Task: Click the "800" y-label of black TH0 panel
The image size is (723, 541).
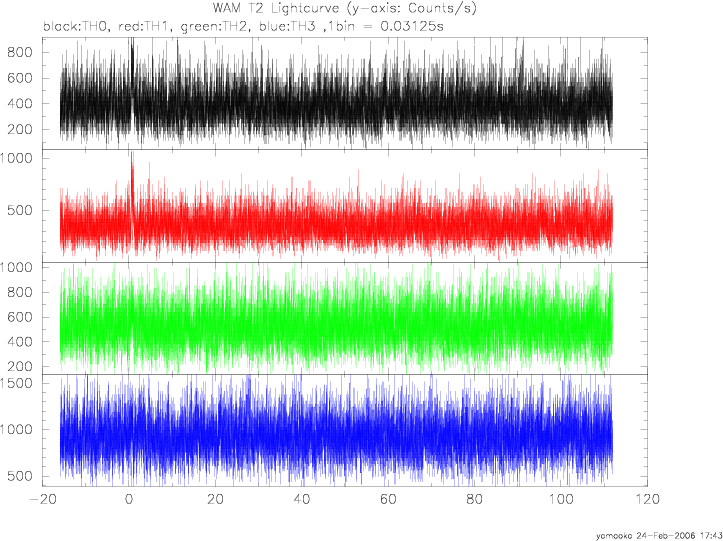Action: [20, 53]
